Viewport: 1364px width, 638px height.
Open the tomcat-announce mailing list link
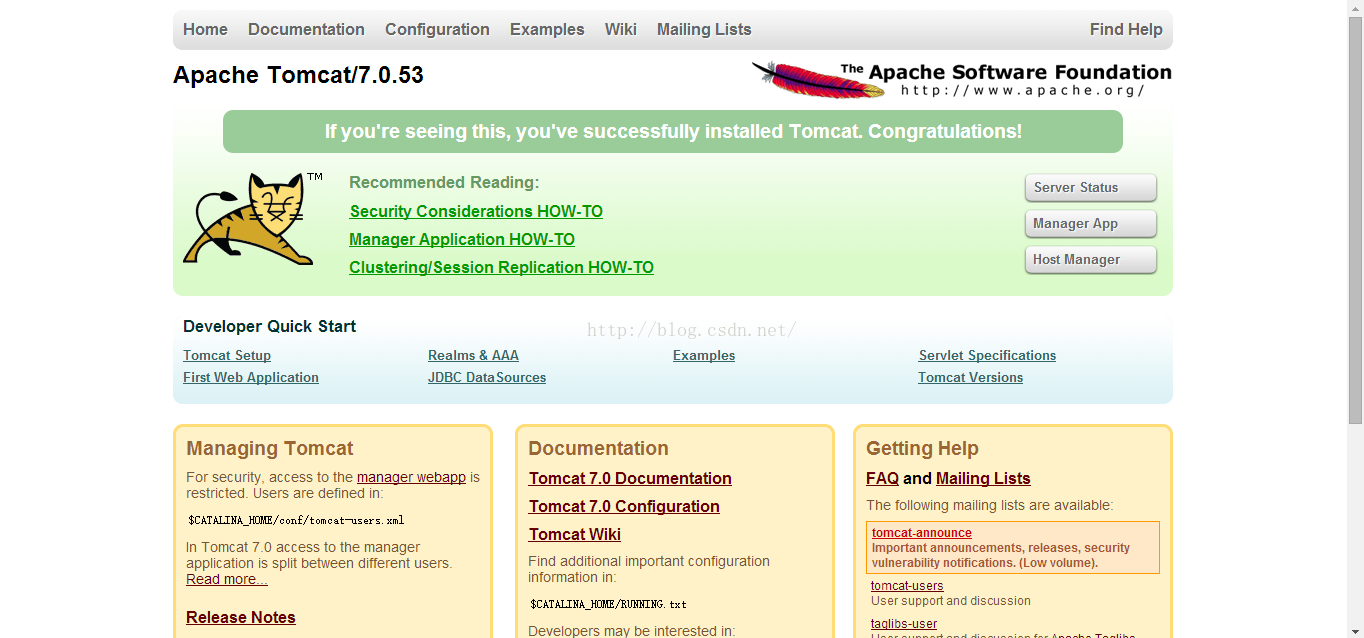(x=921, y=533)
